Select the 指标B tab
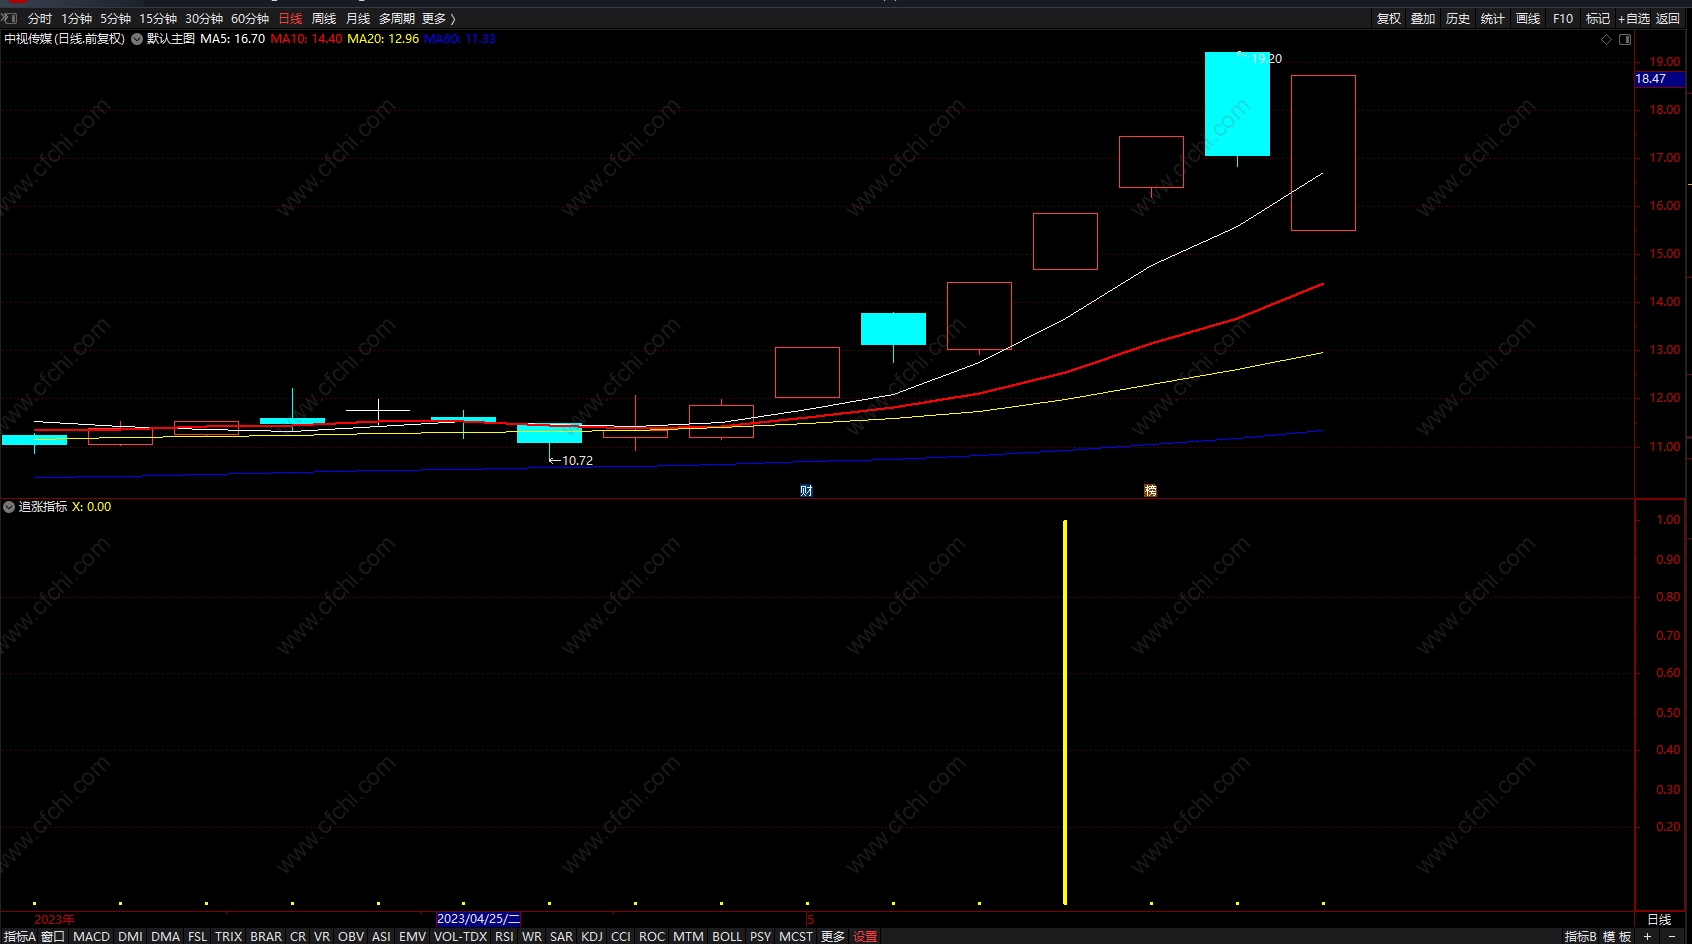The height and width of the screenshot is (944, 1692). pyautogui.click(x=1580, y=936)
